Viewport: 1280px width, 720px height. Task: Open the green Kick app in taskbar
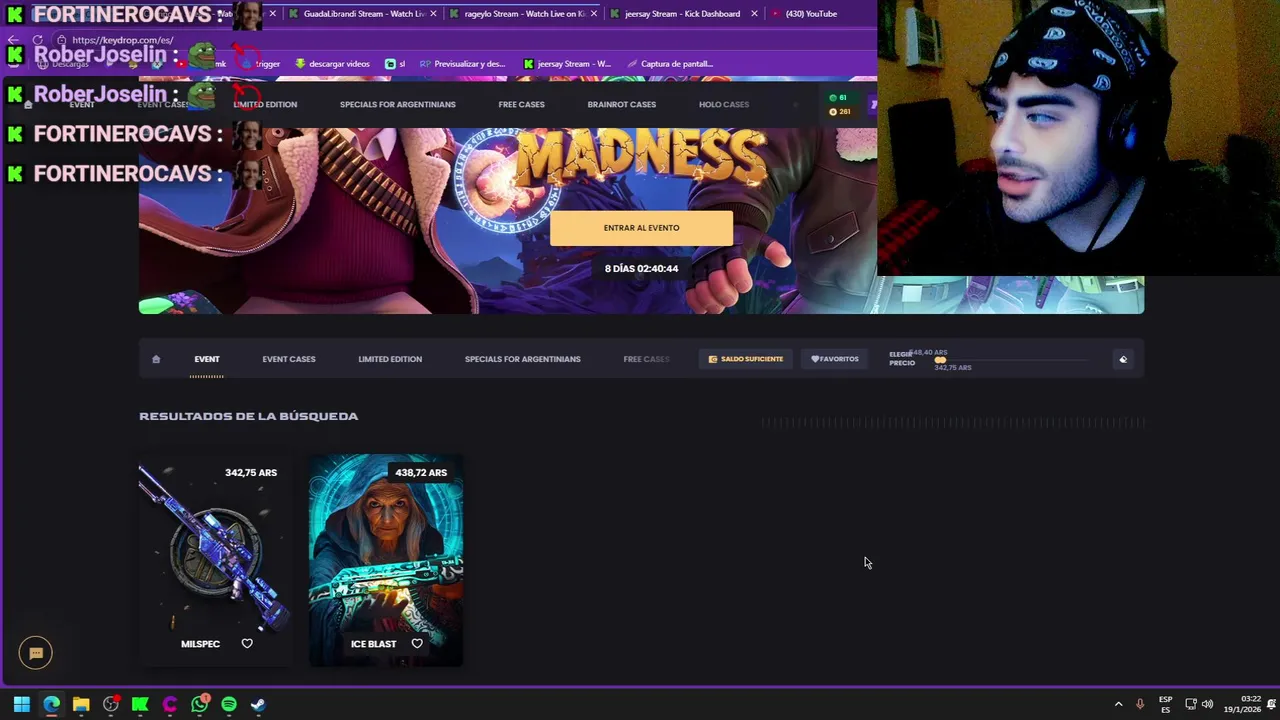(x=140, y=704)
